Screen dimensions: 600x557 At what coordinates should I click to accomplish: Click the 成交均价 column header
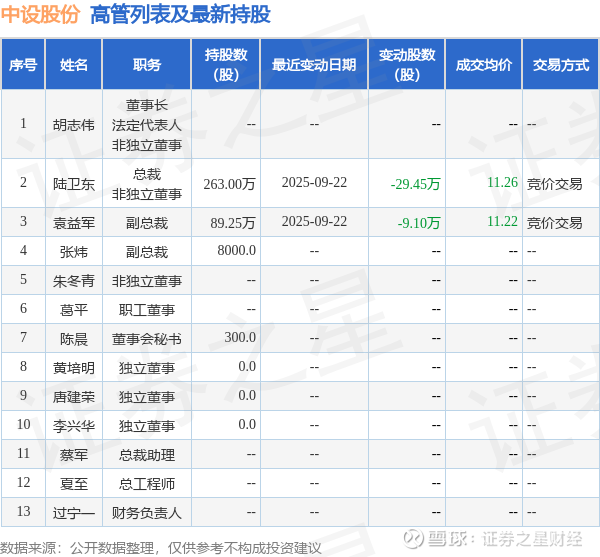tap(484, 64)
